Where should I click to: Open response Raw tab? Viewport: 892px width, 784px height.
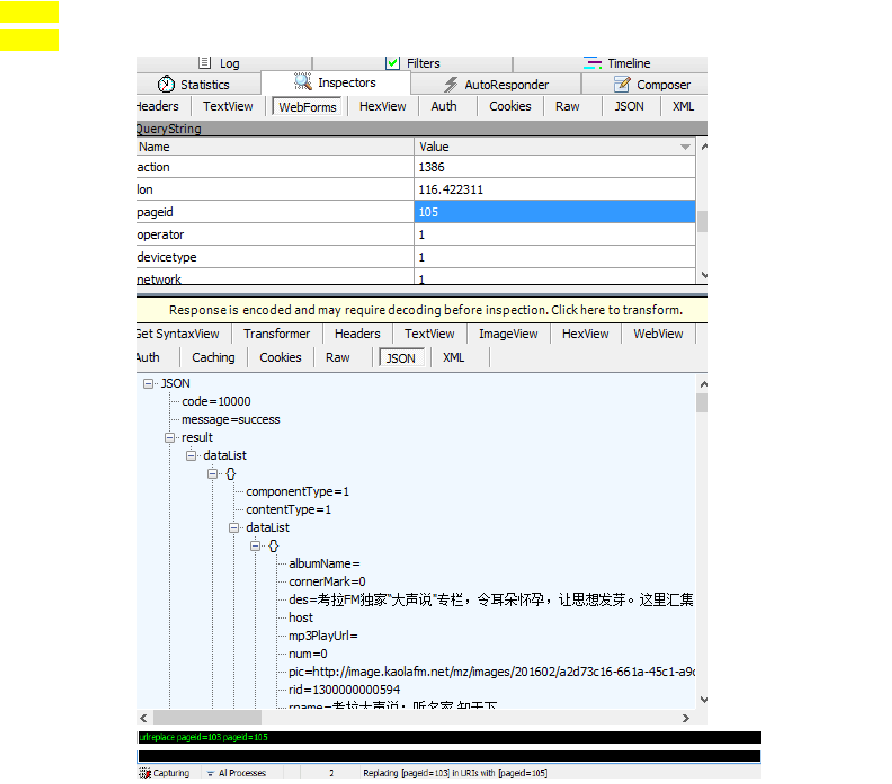tap(337, 358)
